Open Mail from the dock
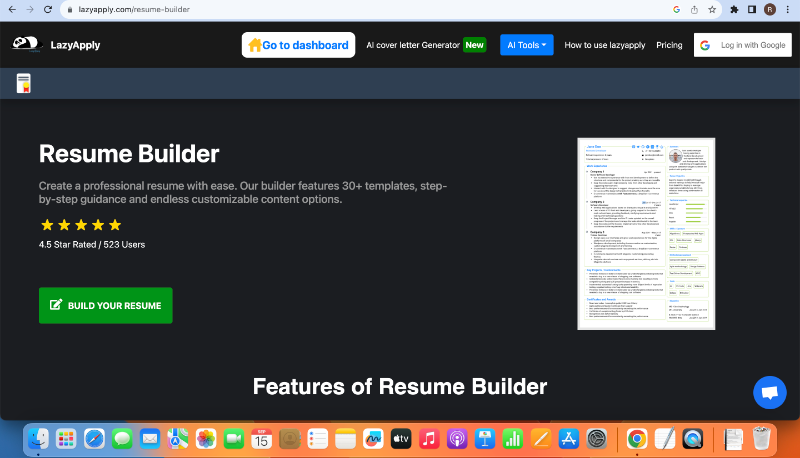Screen dimensions: 800x458 150,439
